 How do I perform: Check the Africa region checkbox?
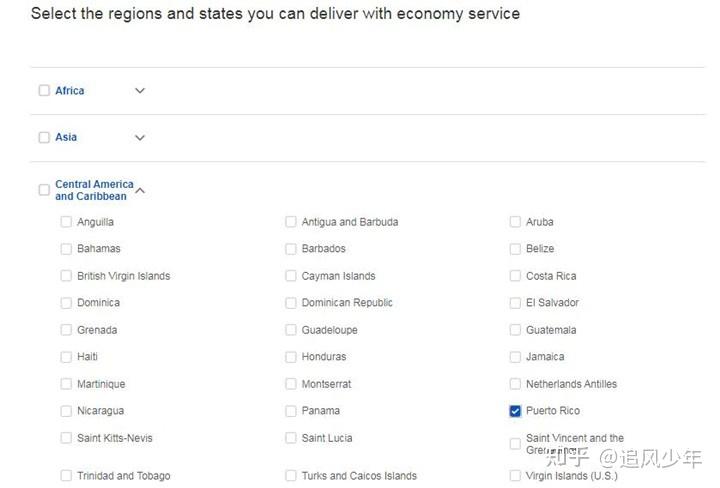pyautogui.click(x=44, y=91)
